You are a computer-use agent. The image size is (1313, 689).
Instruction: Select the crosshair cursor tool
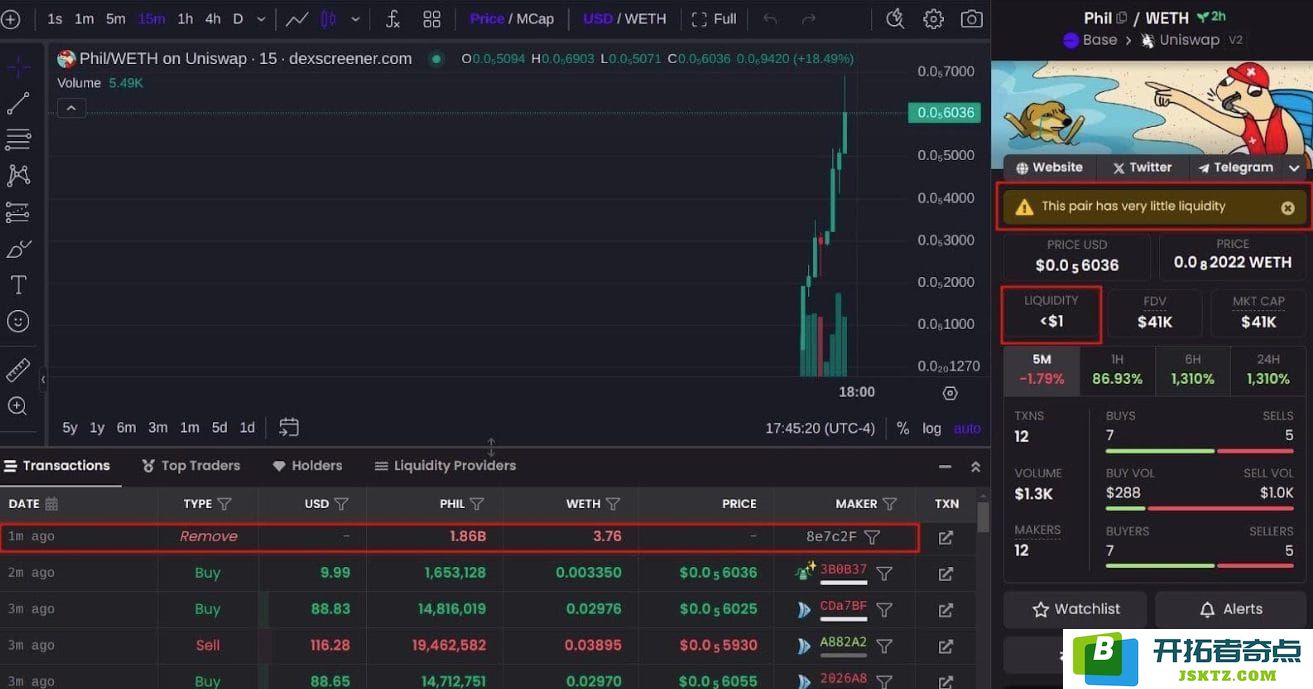click(18, 68)
